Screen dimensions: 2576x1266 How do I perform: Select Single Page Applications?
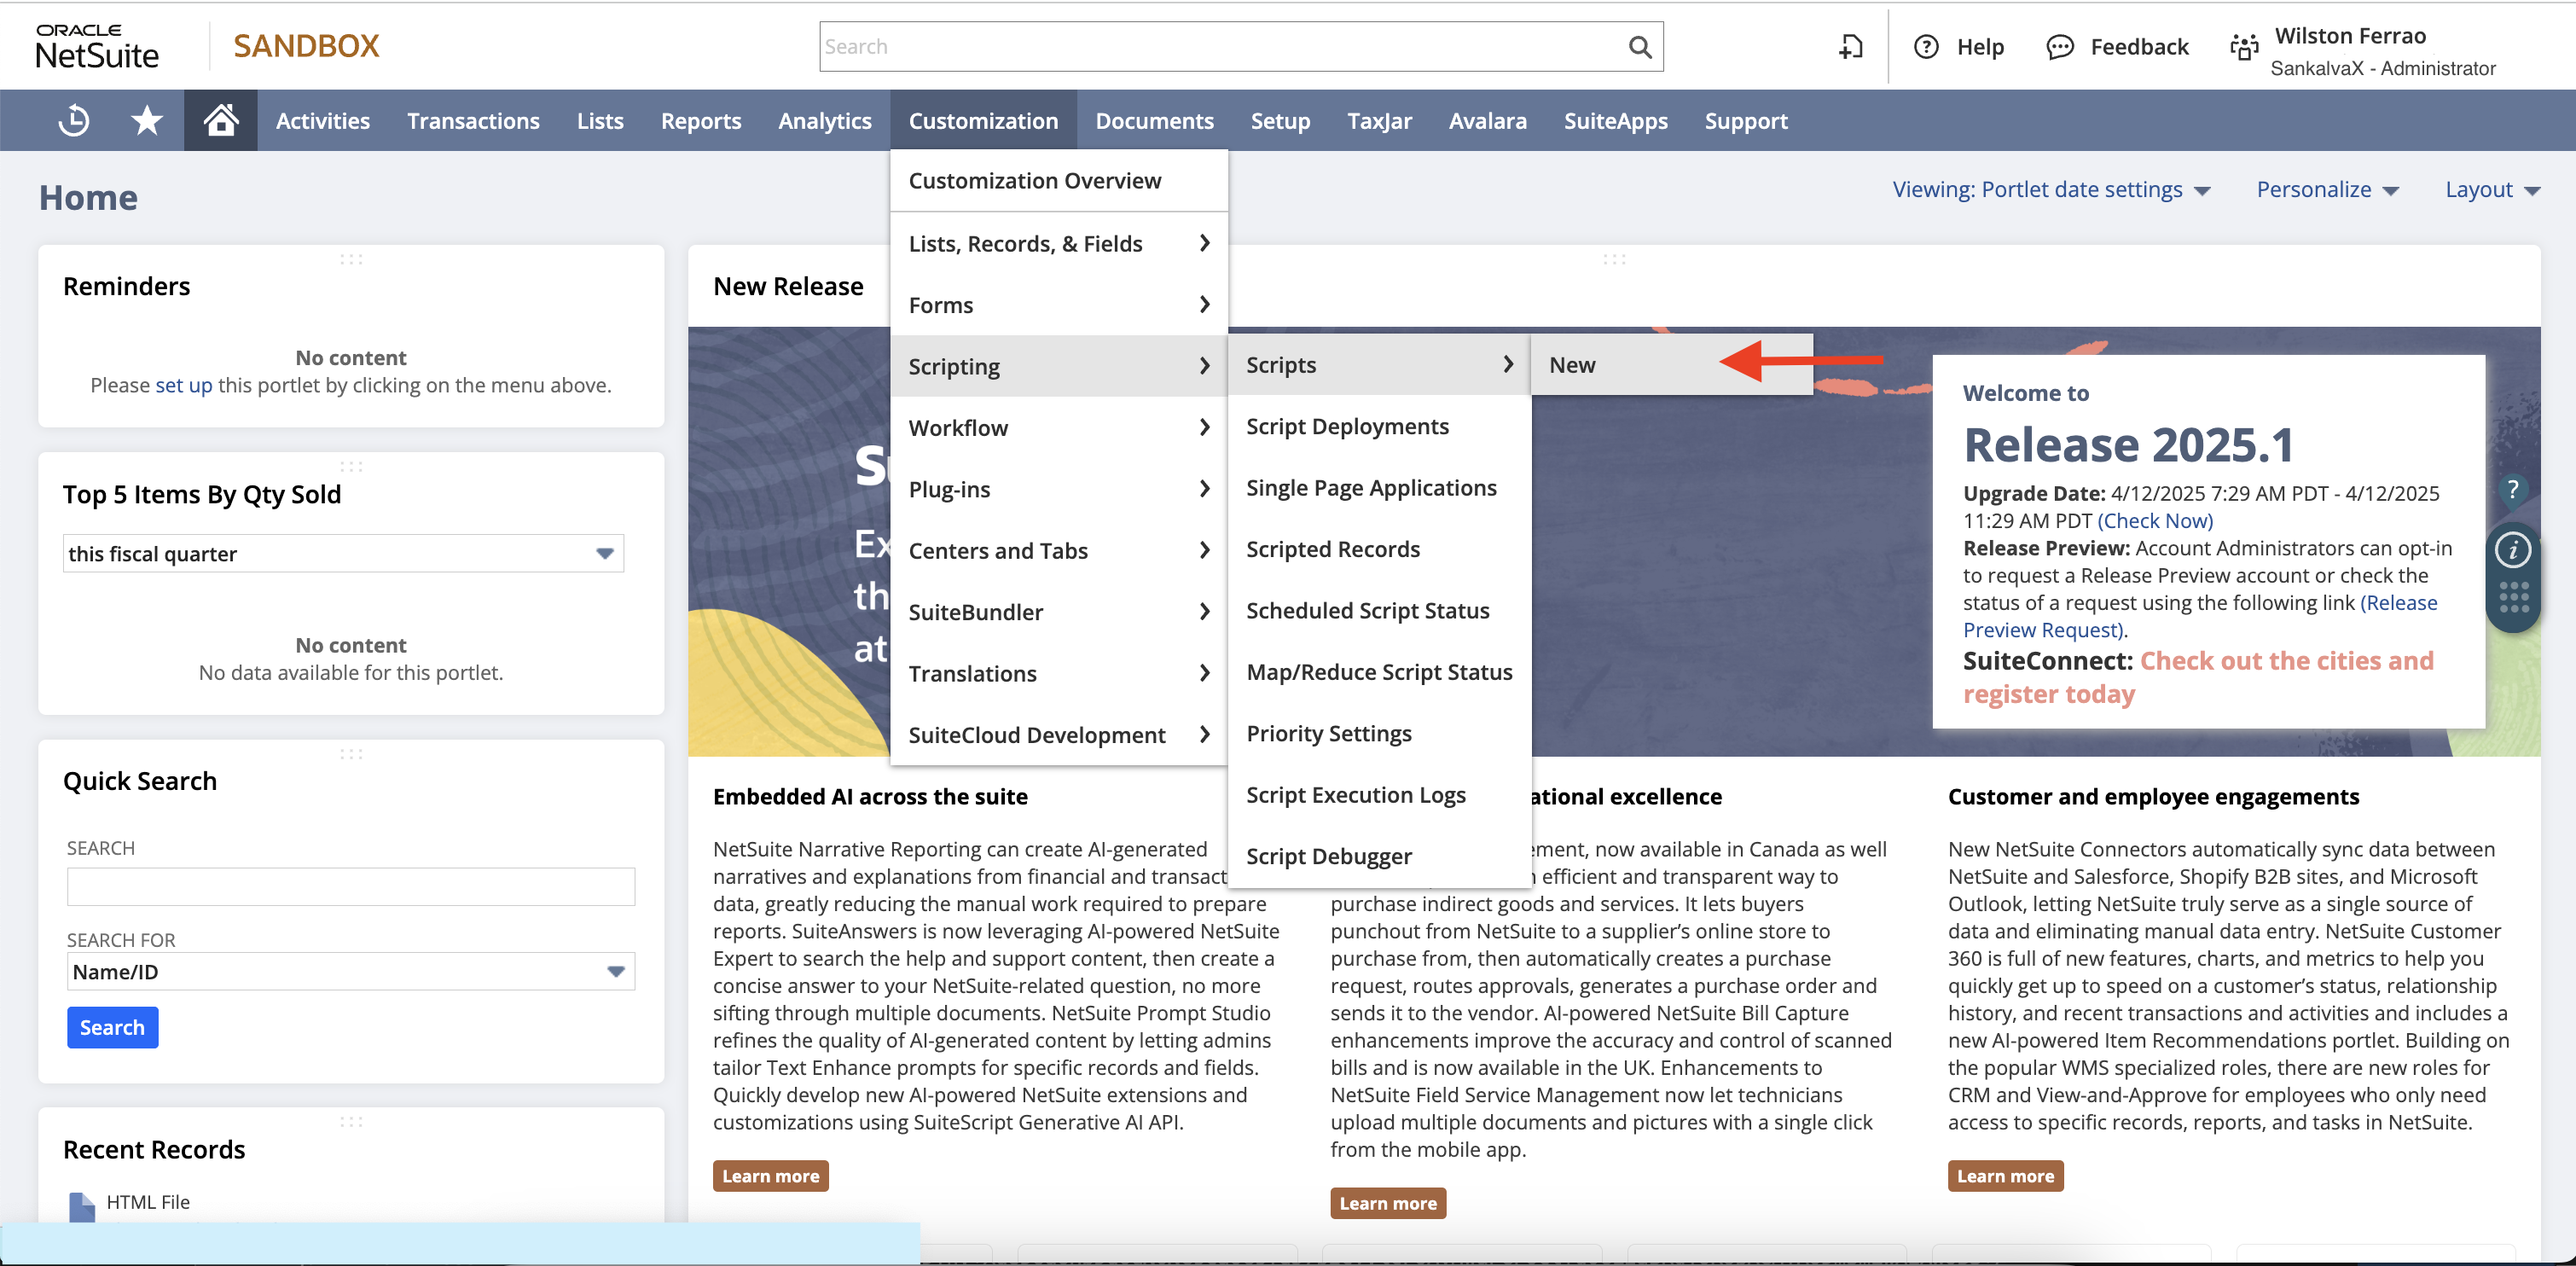[x=1379, y=488]
